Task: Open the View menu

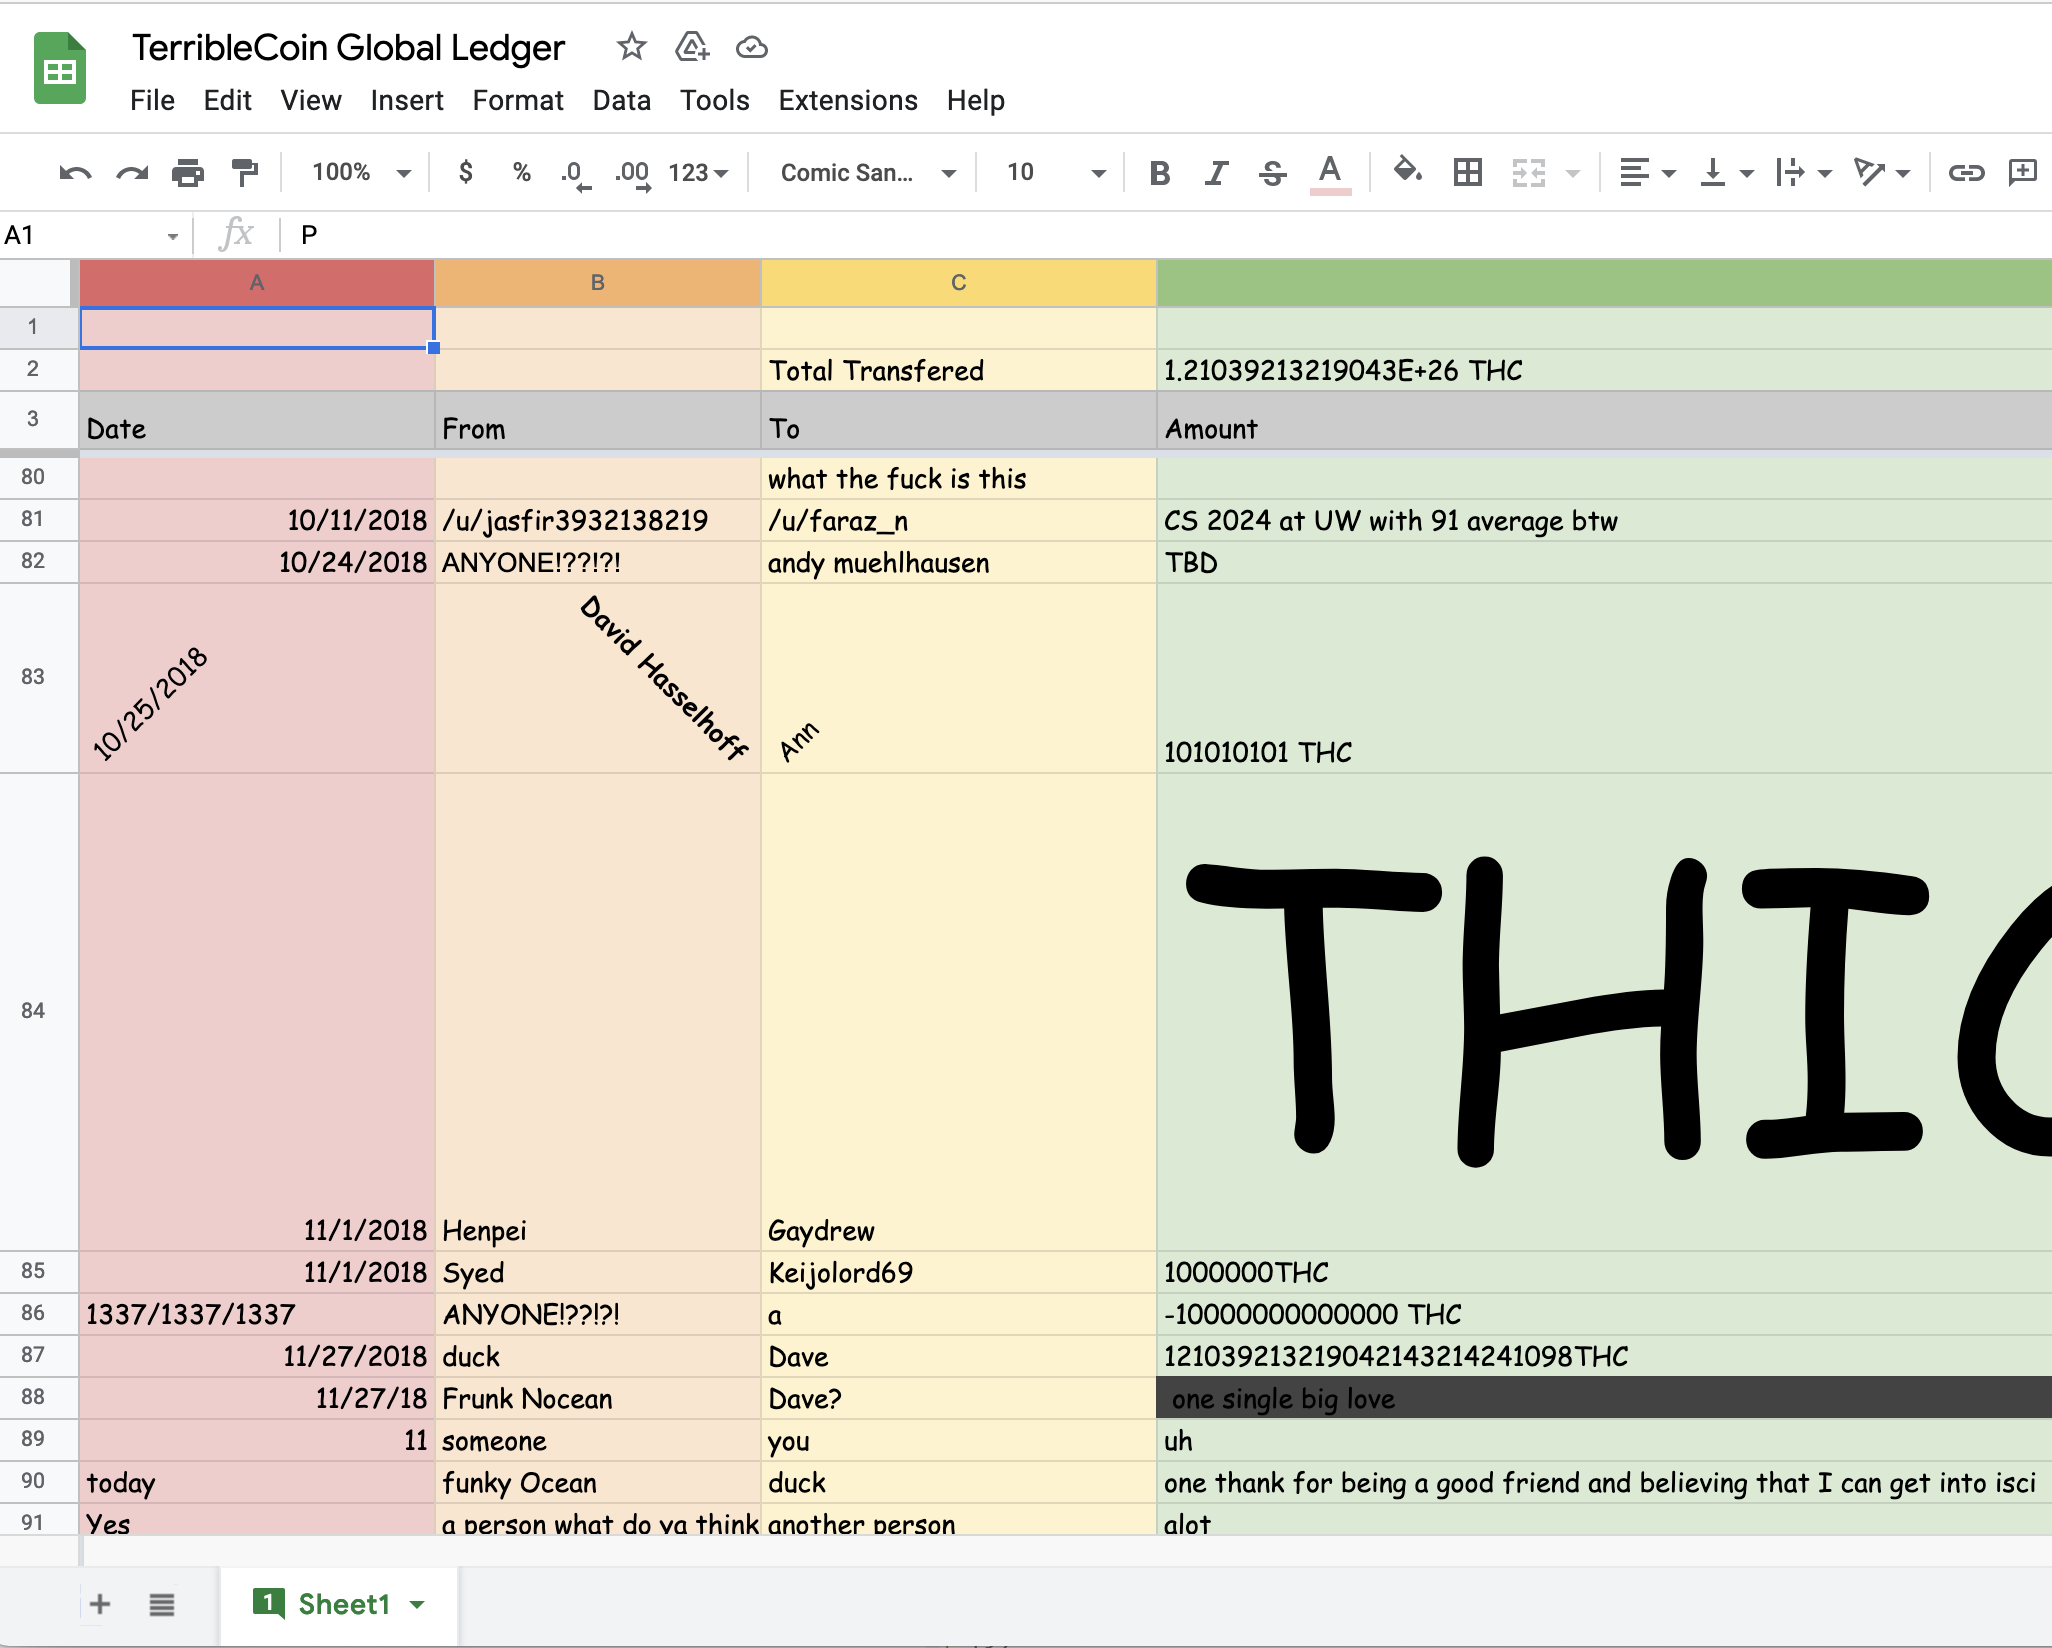Action: tap(311, 100)
